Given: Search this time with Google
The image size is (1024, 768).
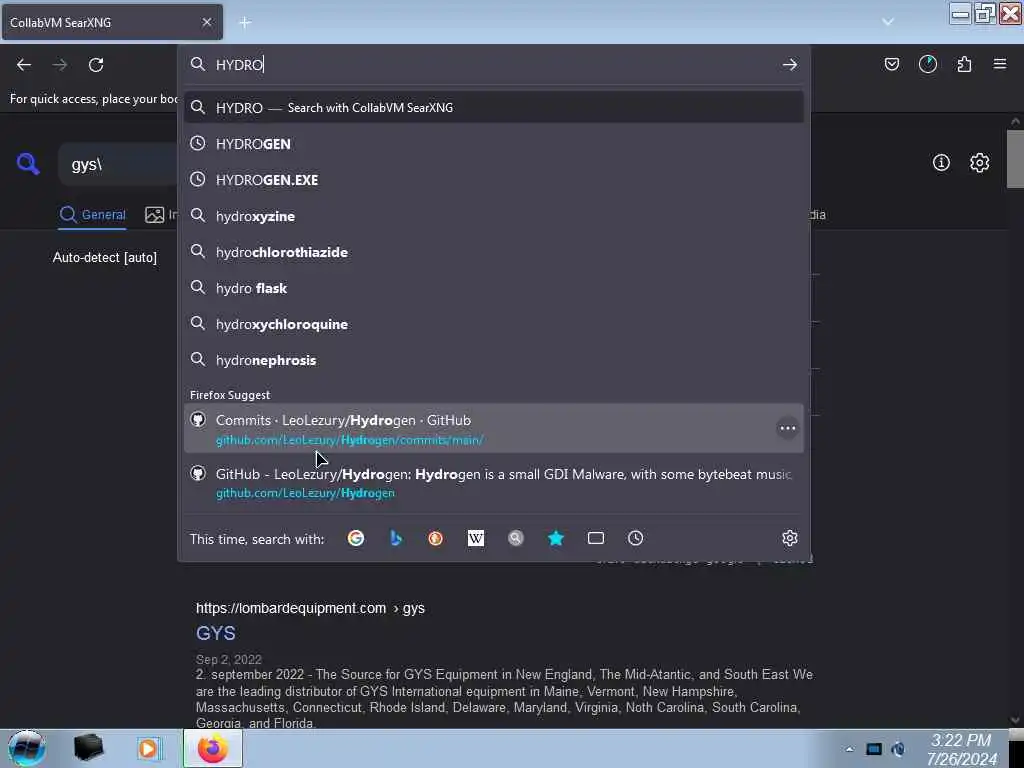Looking at the screenshot, I should pyautogui.click(x=356, y=538).
